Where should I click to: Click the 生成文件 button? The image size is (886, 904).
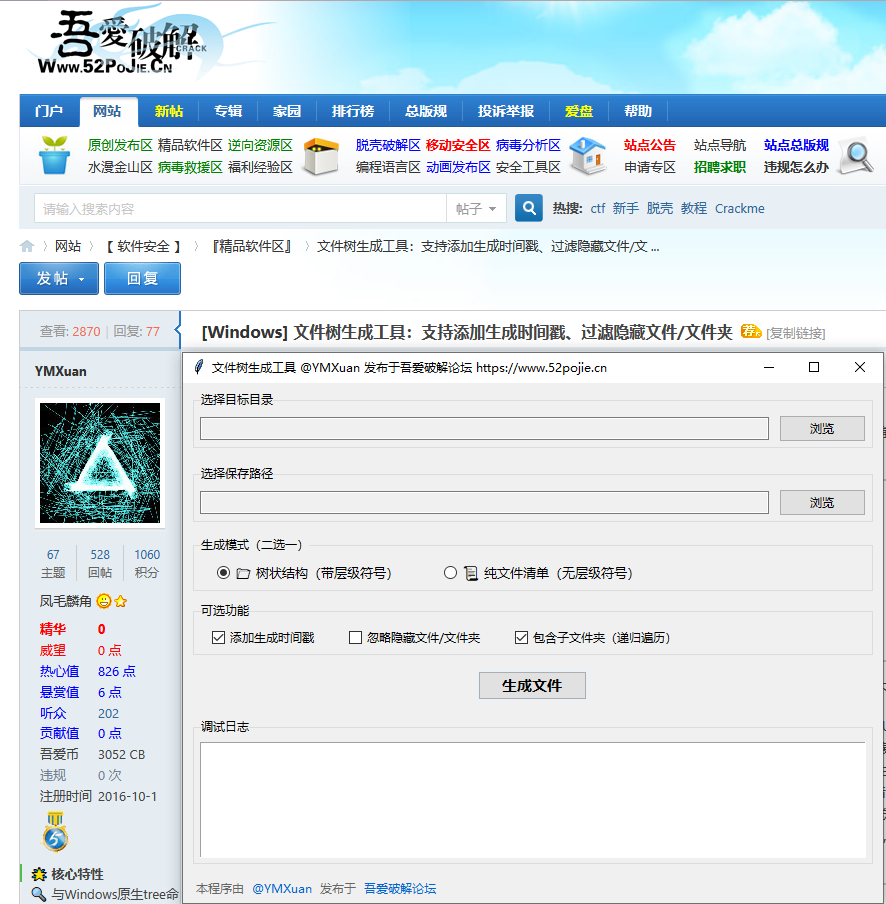[x=532, y=685]
